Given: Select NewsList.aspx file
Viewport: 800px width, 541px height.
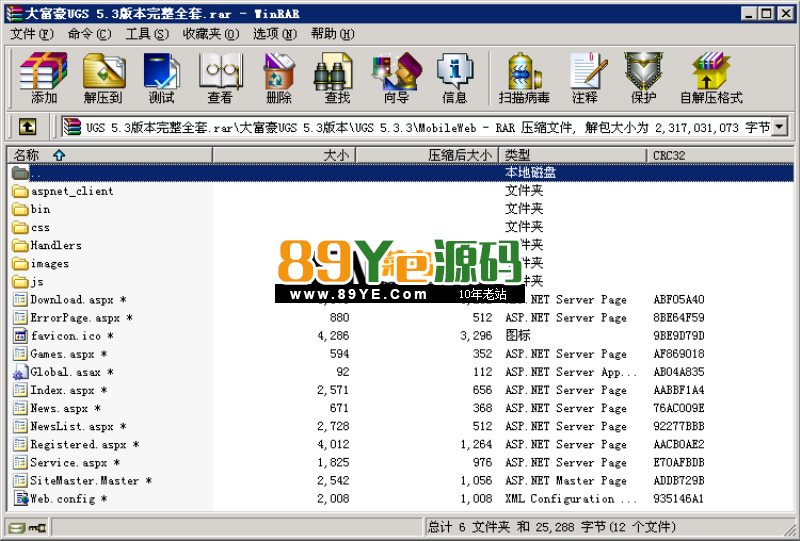Looking at the screenshot, I should click(69, 427).
